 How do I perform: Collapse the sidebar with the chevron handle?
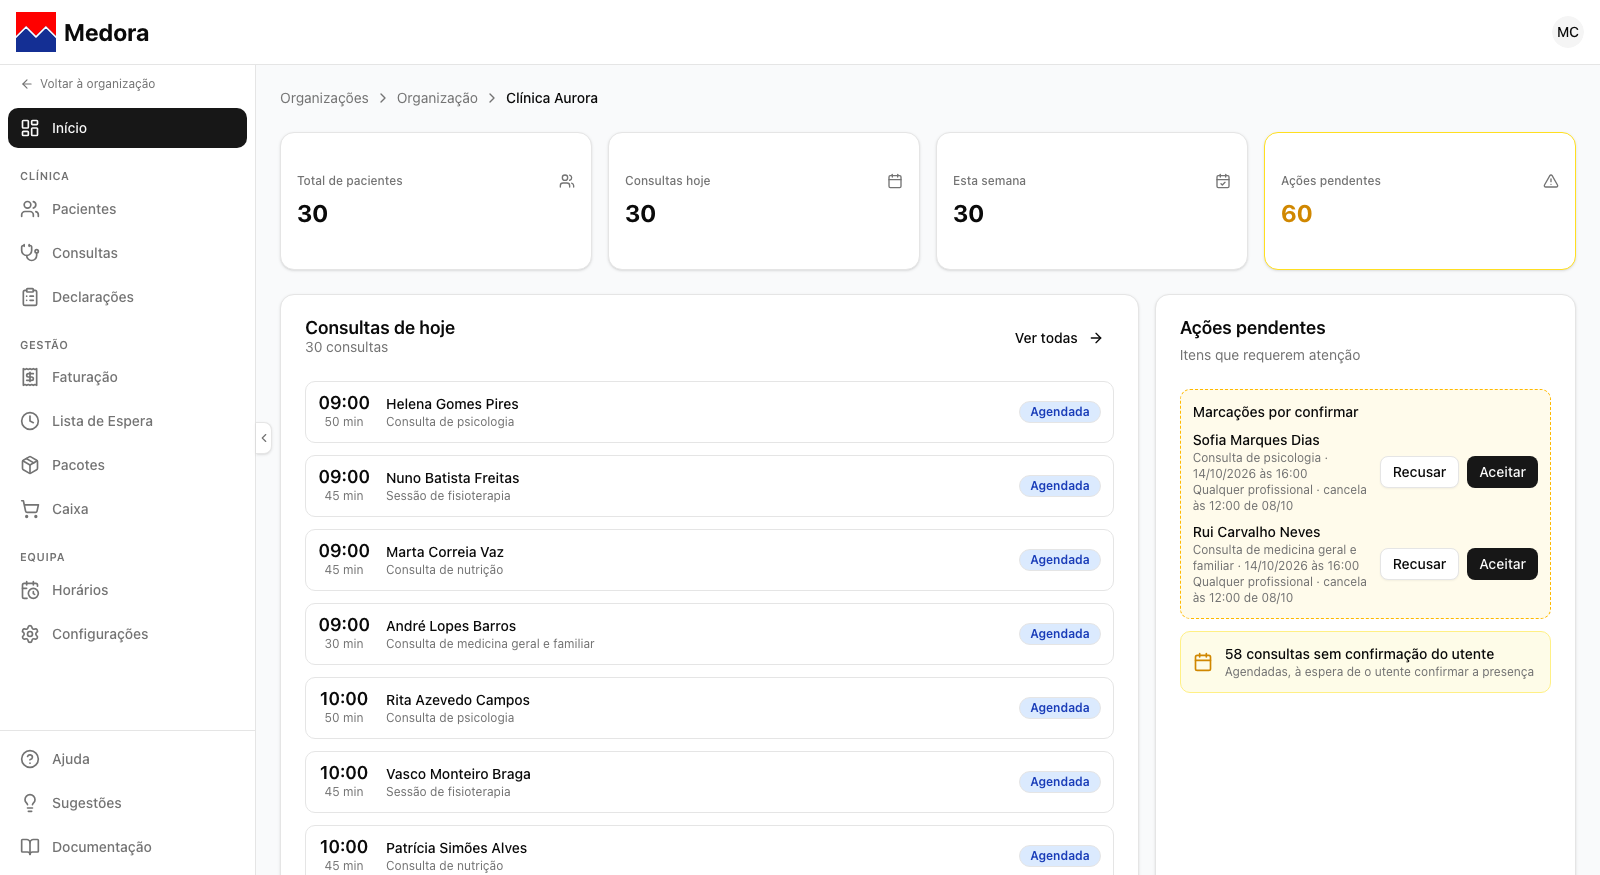pyautogui.click(x=264, y=438)
